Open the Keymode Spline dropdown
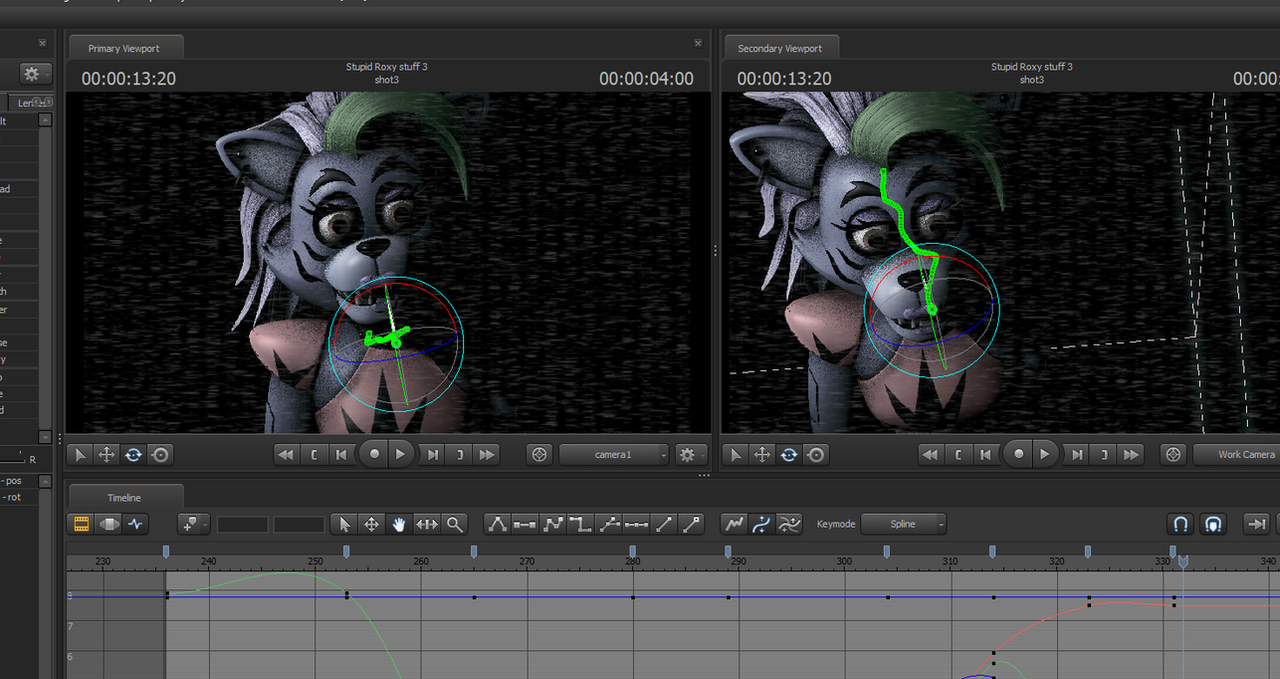This screenshot has height=679, width=1280. point(903,524)
